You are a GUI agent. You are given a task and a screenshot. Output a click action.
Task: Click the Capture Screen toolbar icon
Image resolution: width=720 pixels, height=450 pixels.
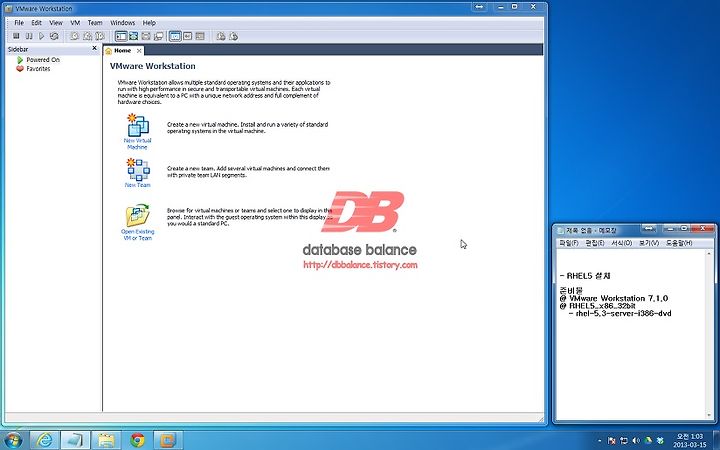[221, 36]
